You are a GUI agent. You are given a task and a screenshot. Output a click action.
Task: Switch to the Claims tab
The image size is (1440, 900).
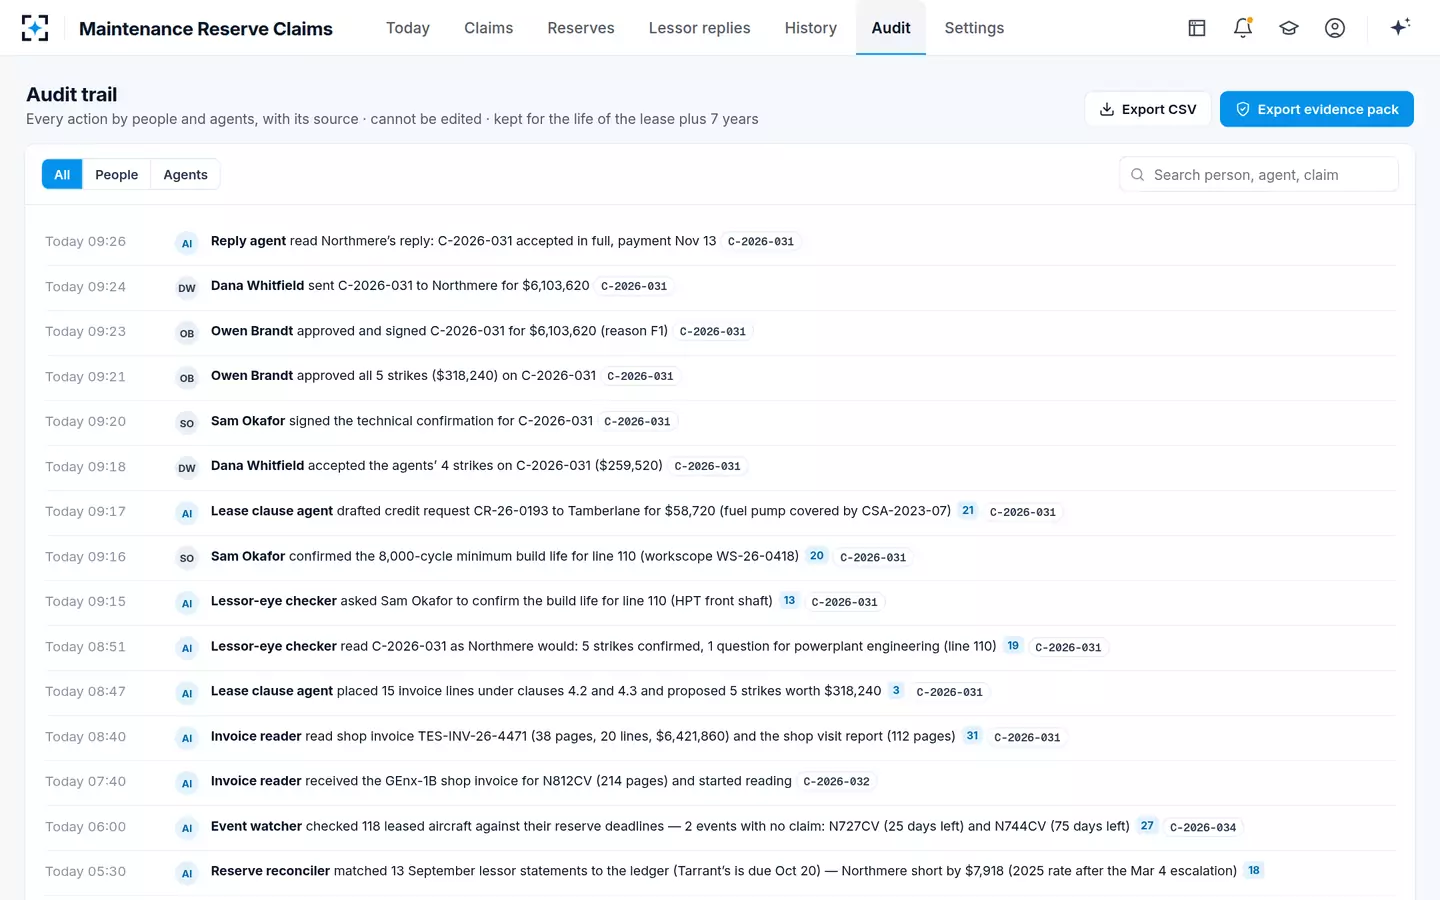pyautogui.click(x=489, y=28)
